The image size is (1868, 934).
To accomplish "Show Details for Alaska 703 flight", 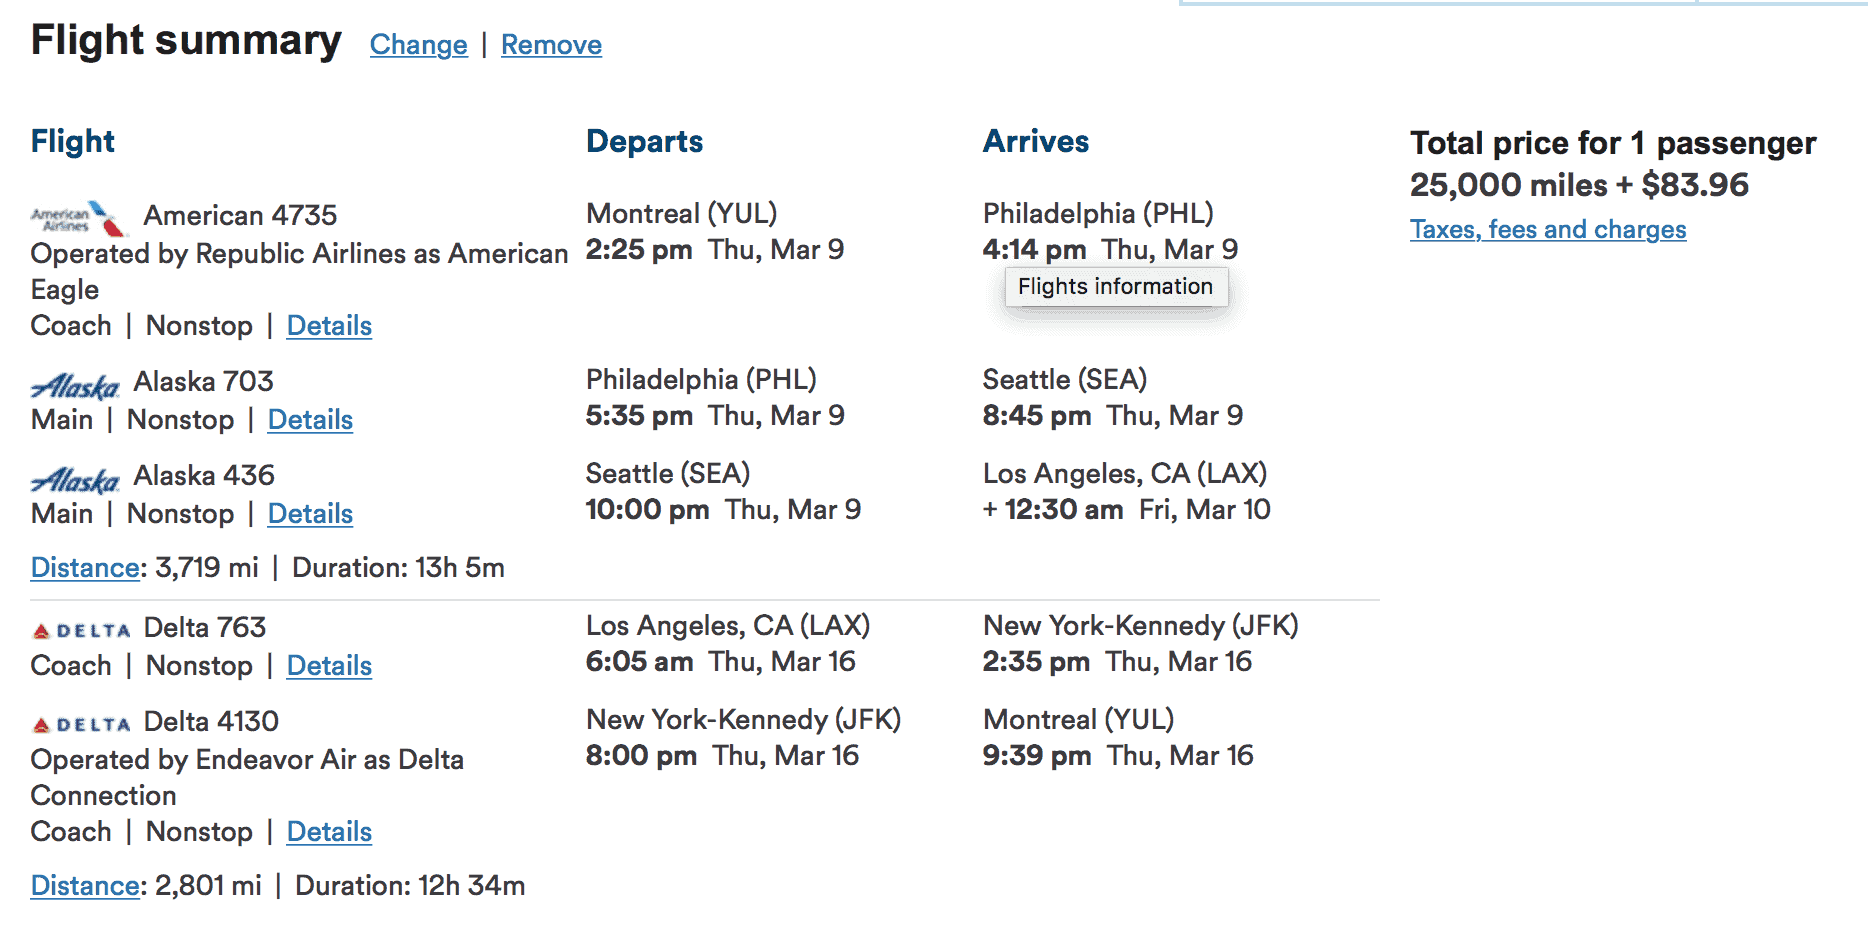I will [x=310, y=420].
